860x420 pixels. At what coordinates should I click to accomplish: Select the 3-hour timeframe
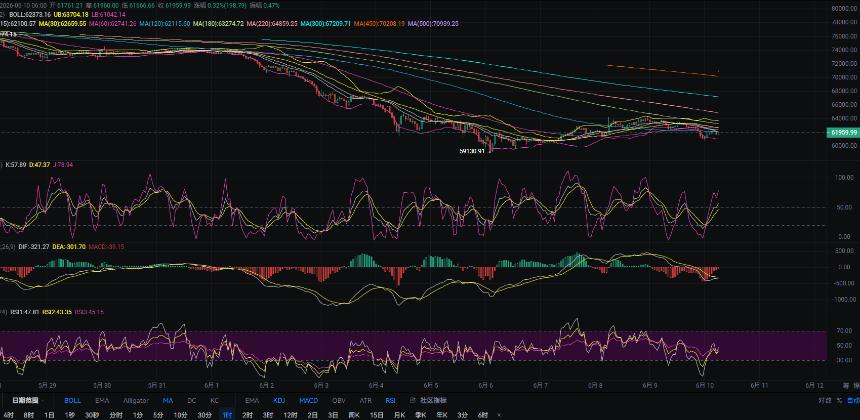(x=267, y=415)
